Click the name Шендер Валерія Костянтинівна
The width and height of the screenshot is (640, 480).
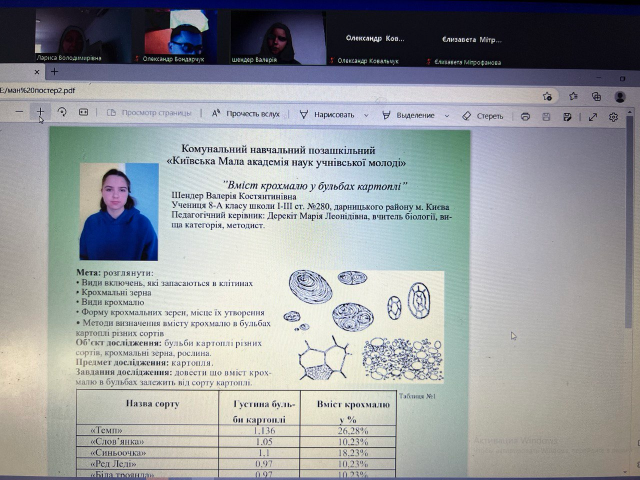click(x=234, y=196)
